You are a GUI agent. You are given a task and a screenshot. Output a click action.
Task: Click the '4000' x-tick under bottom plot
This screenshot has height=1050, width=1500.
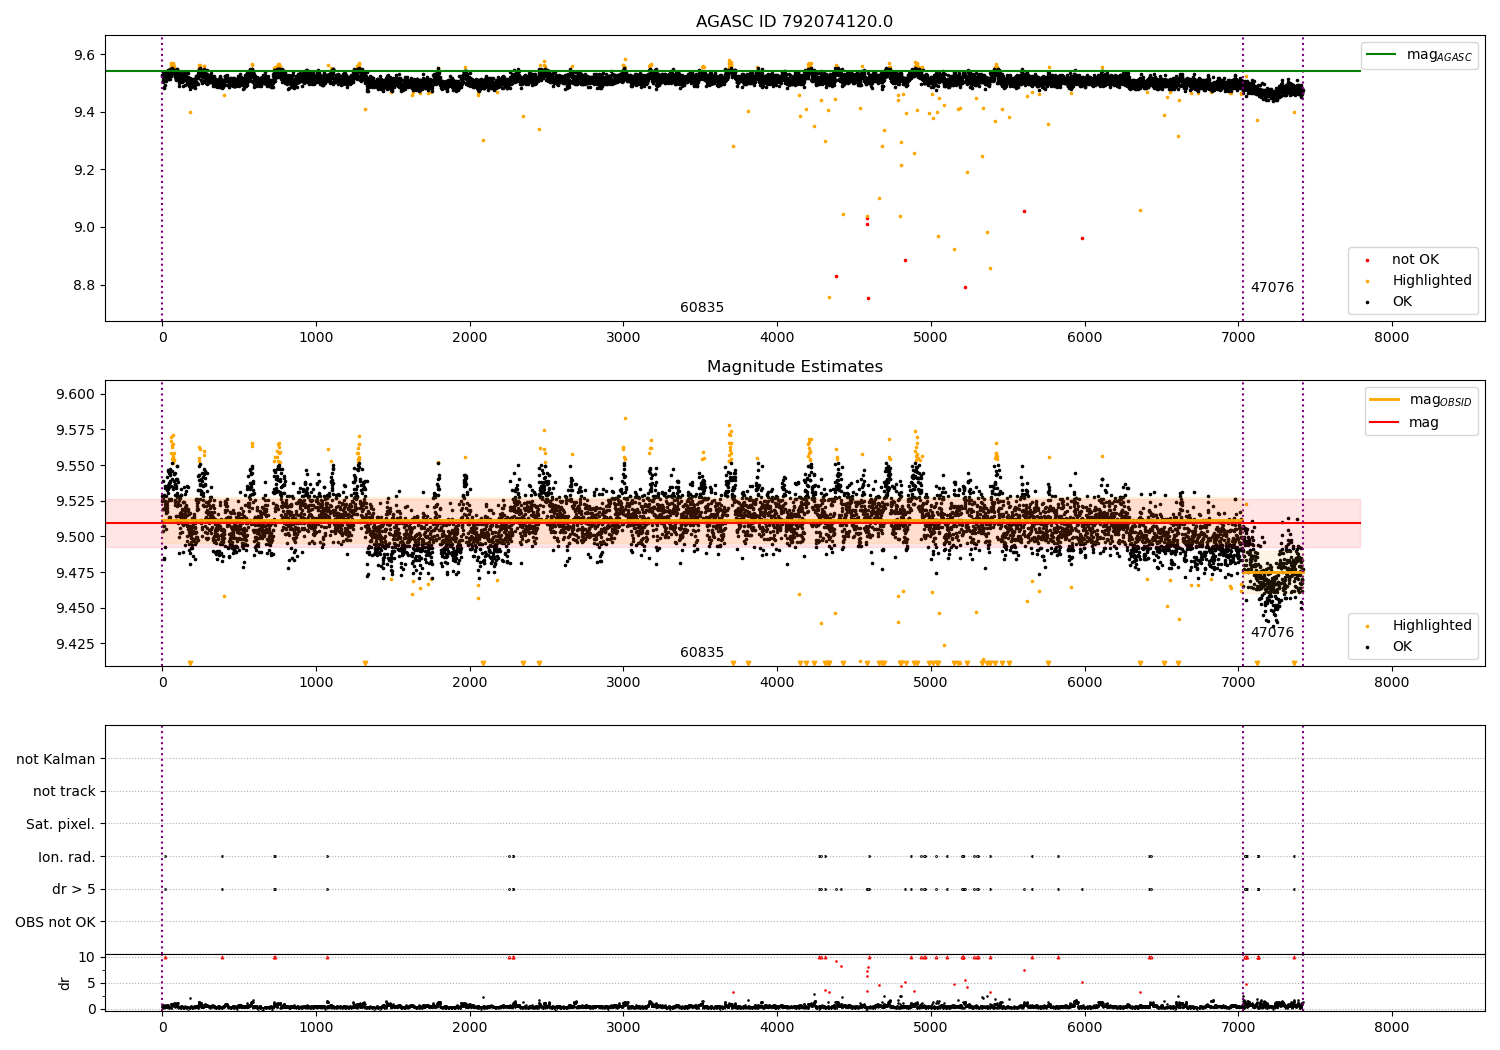click(x=777, y=1028)
